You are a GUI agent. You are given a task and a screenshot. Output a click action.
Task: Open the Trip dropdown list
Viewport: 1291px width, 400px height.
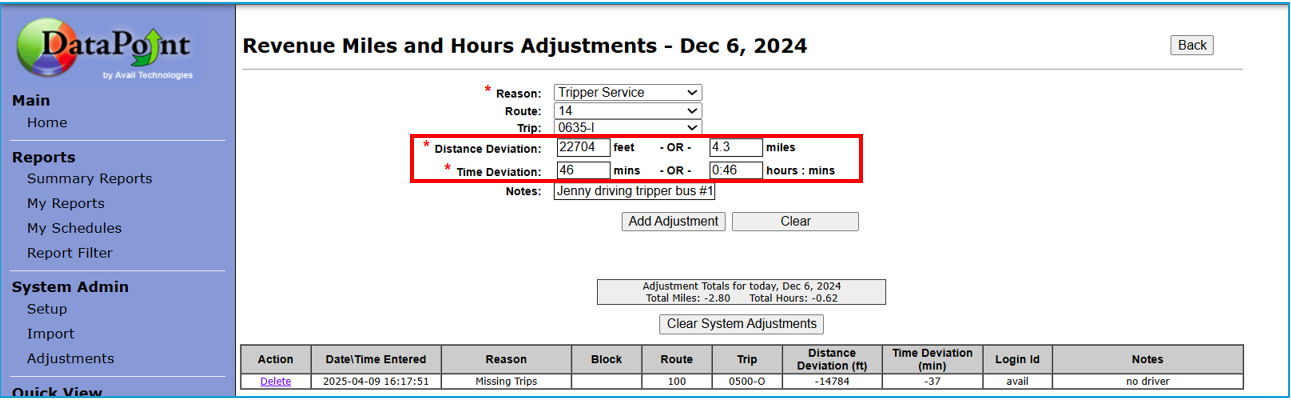pos(627,128)
